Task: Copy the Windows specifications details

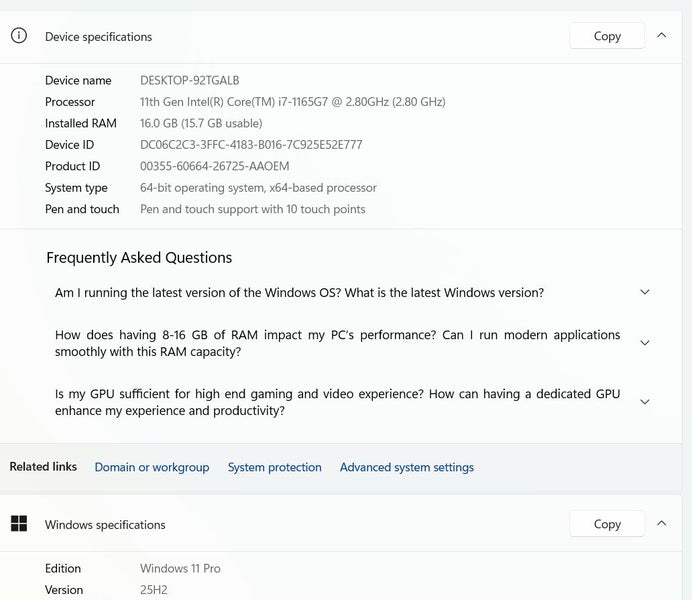Action: click(x=607, y=524)
